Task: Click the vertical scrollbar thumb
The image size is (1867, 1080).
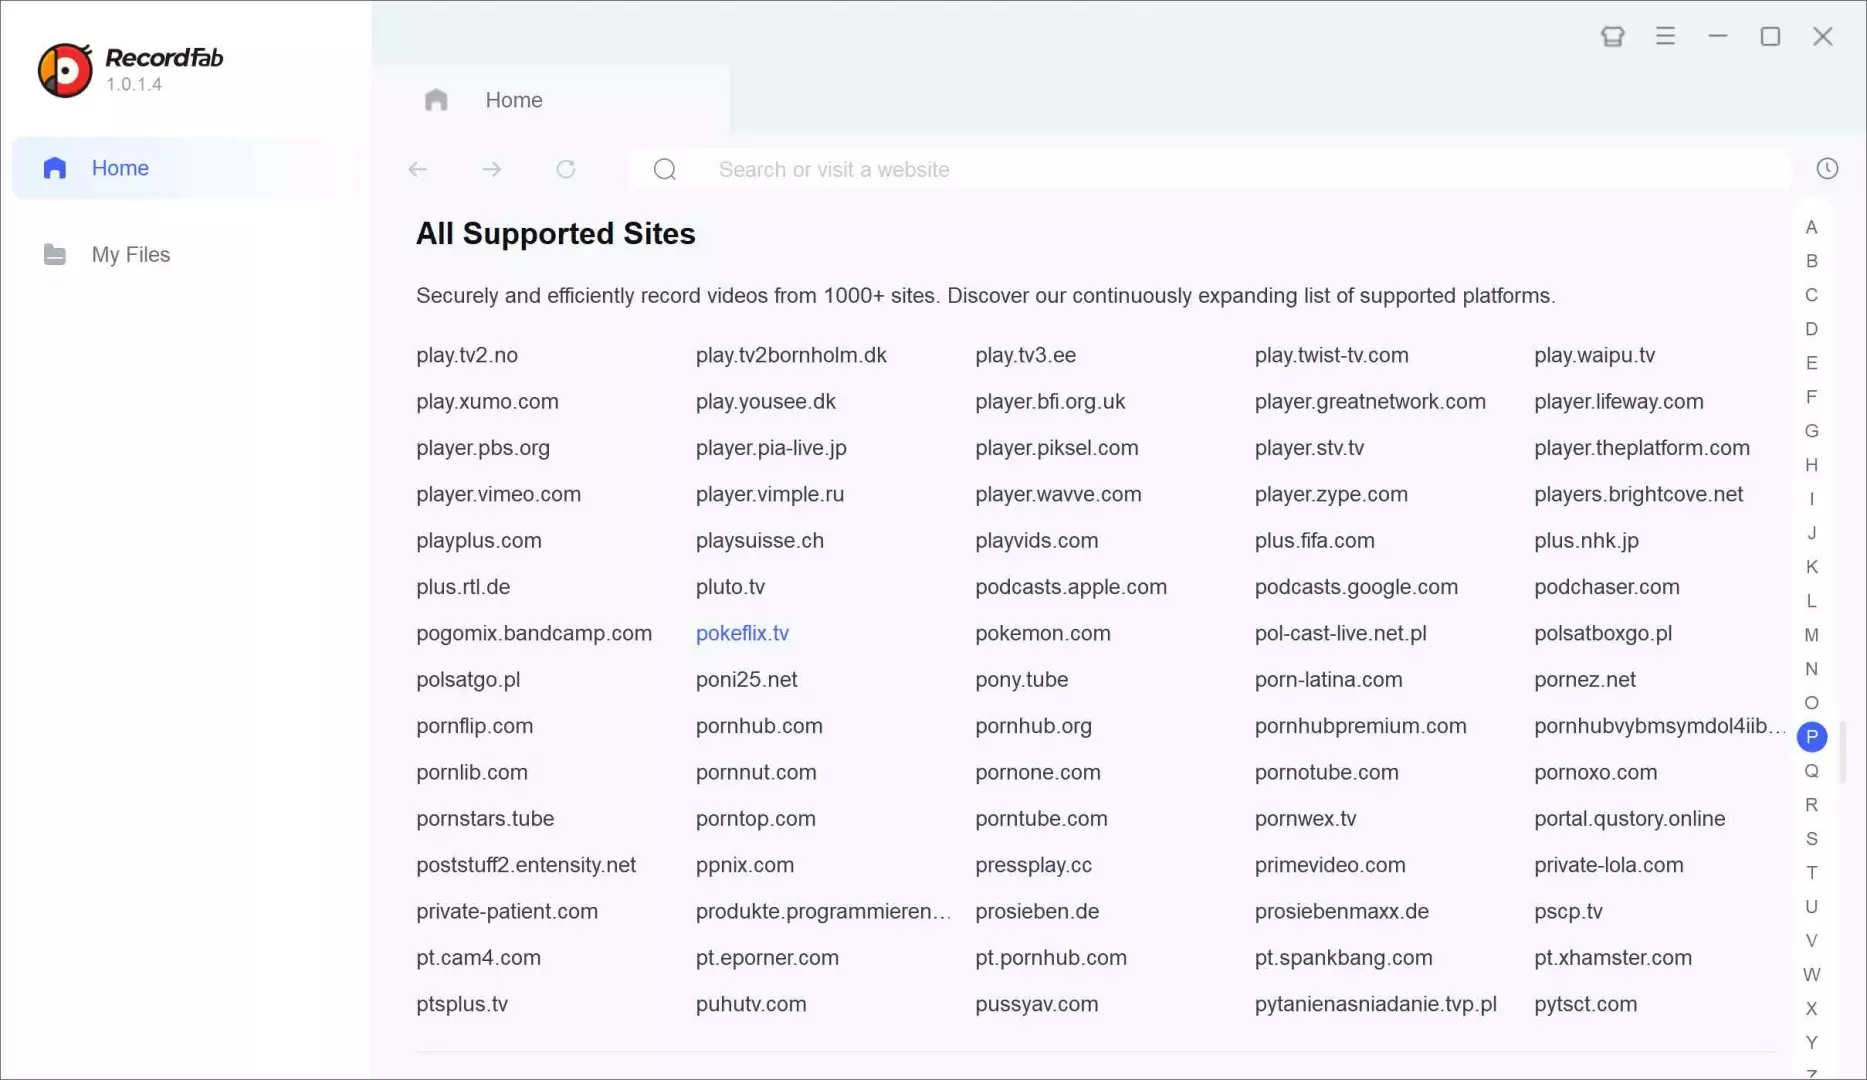Action: [1842, 751]
